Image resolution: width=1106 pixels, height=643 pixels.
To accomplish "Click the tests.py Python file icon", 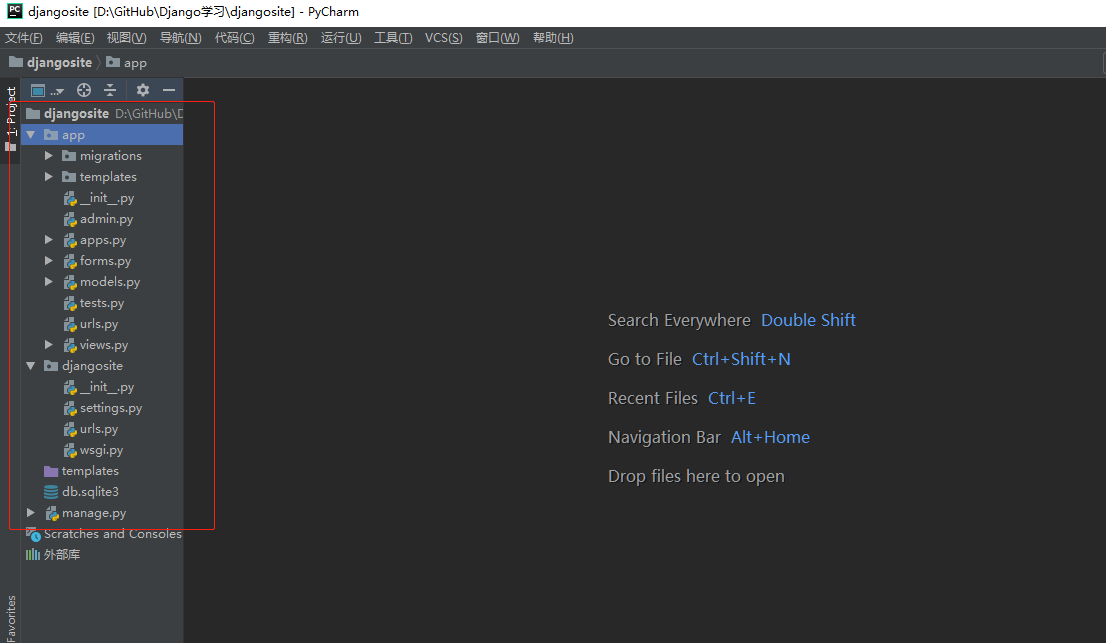I will pos(70,303).
